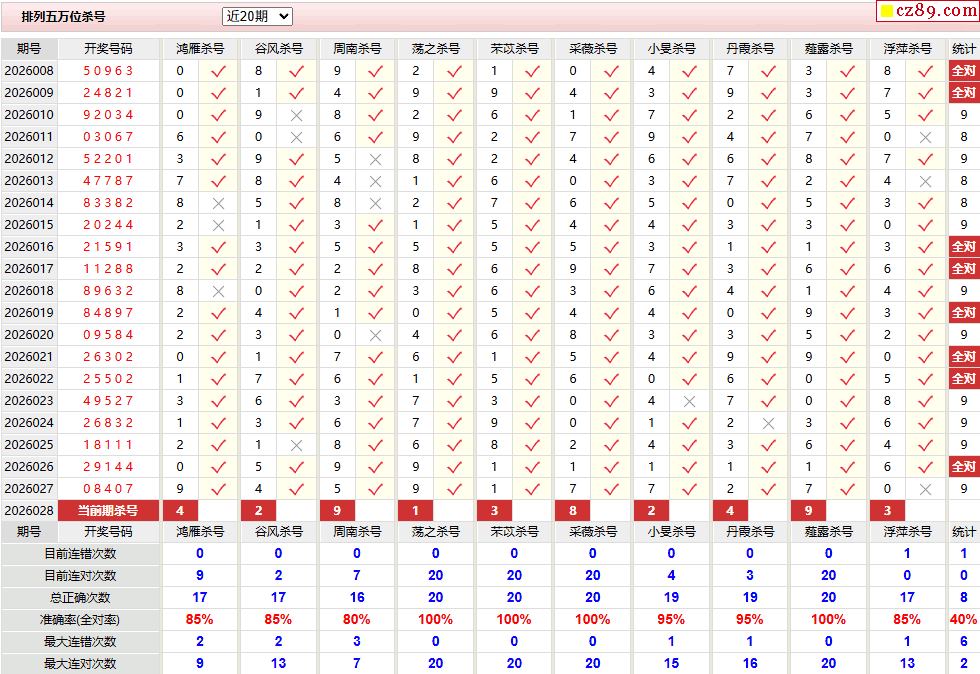Click the check mark for 采薇 in row 2026022

click(x=611, y=379)
